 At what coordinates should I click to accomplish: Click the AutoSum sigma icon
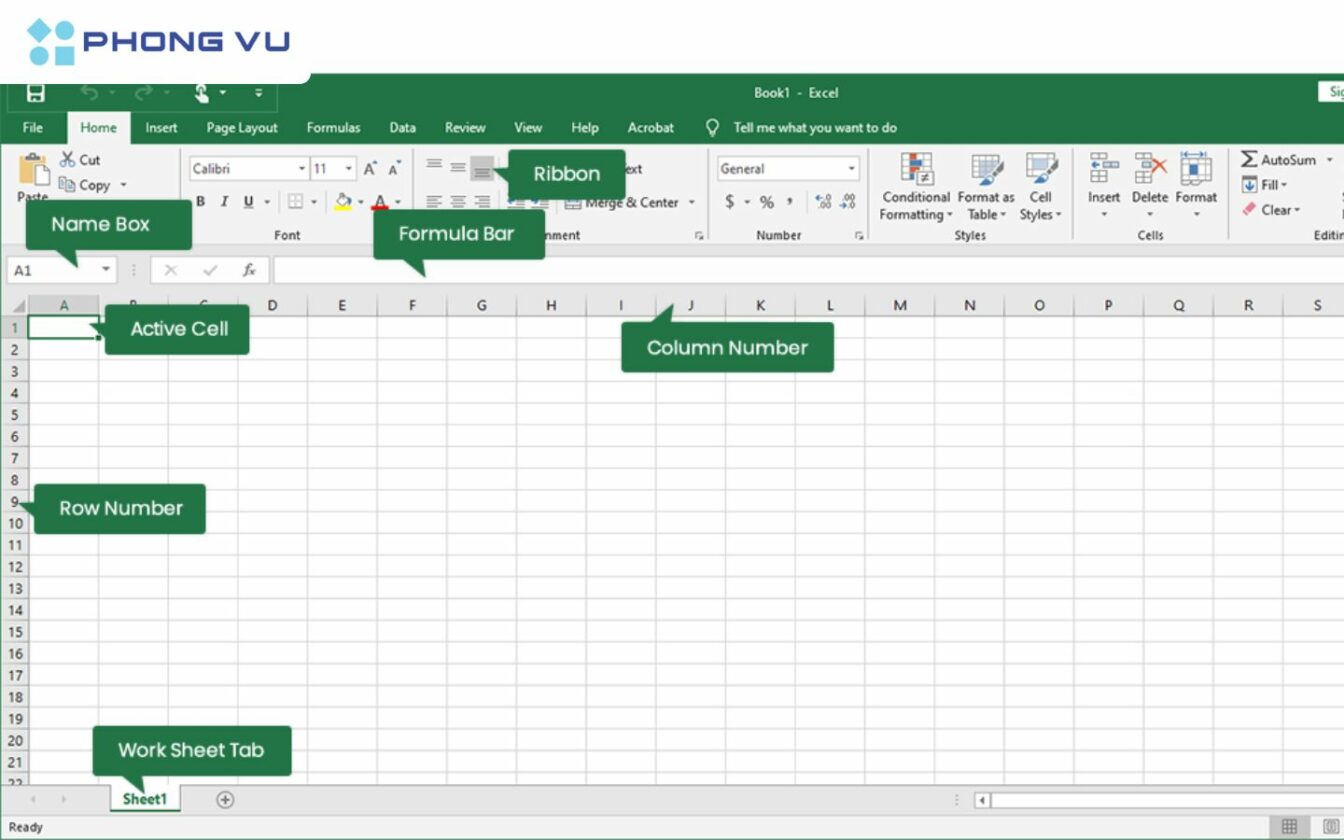pyautogui.click(x=1249, y=160)
